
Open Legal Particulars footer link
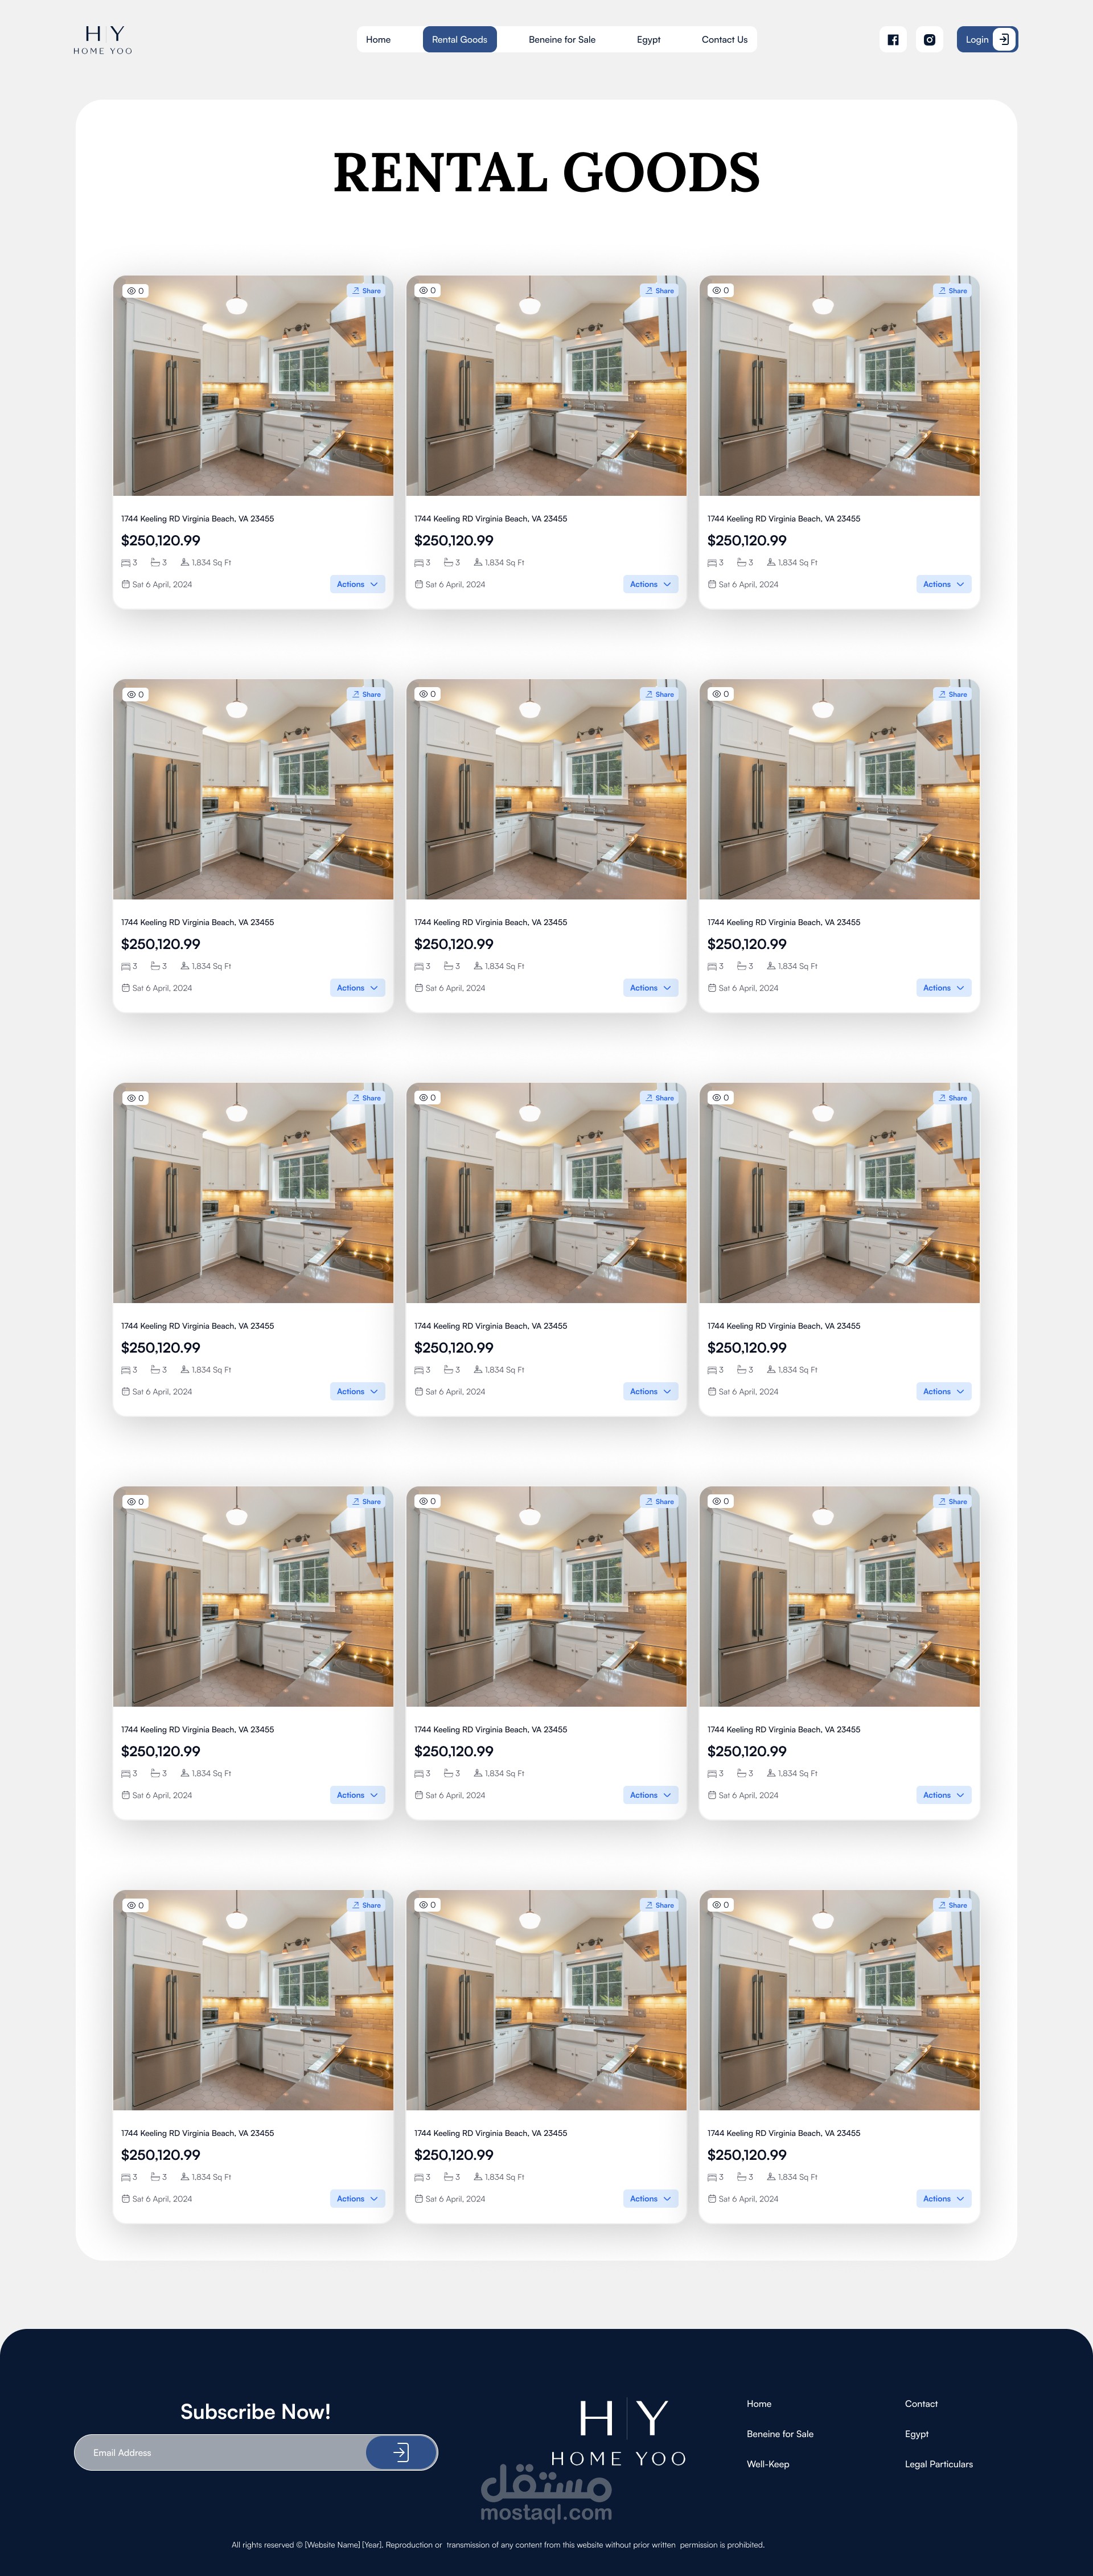click(939, 2464)
